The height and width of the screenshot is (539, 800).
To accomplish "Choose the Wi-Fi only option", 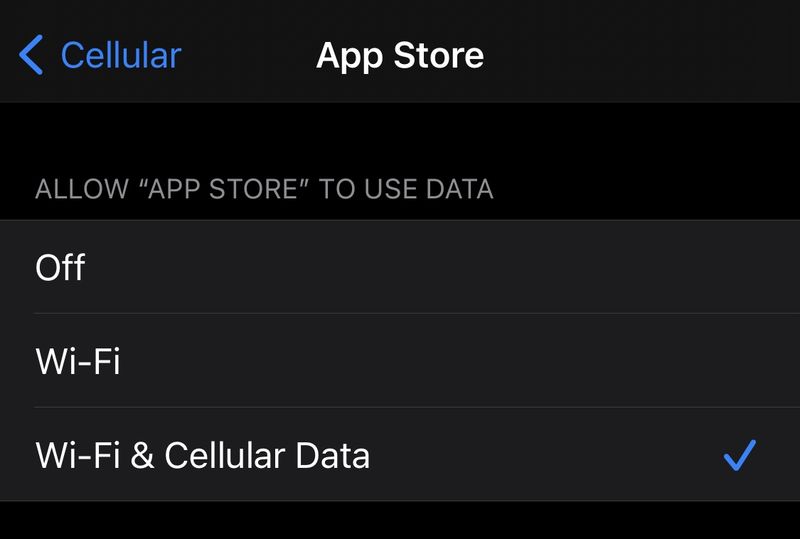I will [x=400, y=361].
